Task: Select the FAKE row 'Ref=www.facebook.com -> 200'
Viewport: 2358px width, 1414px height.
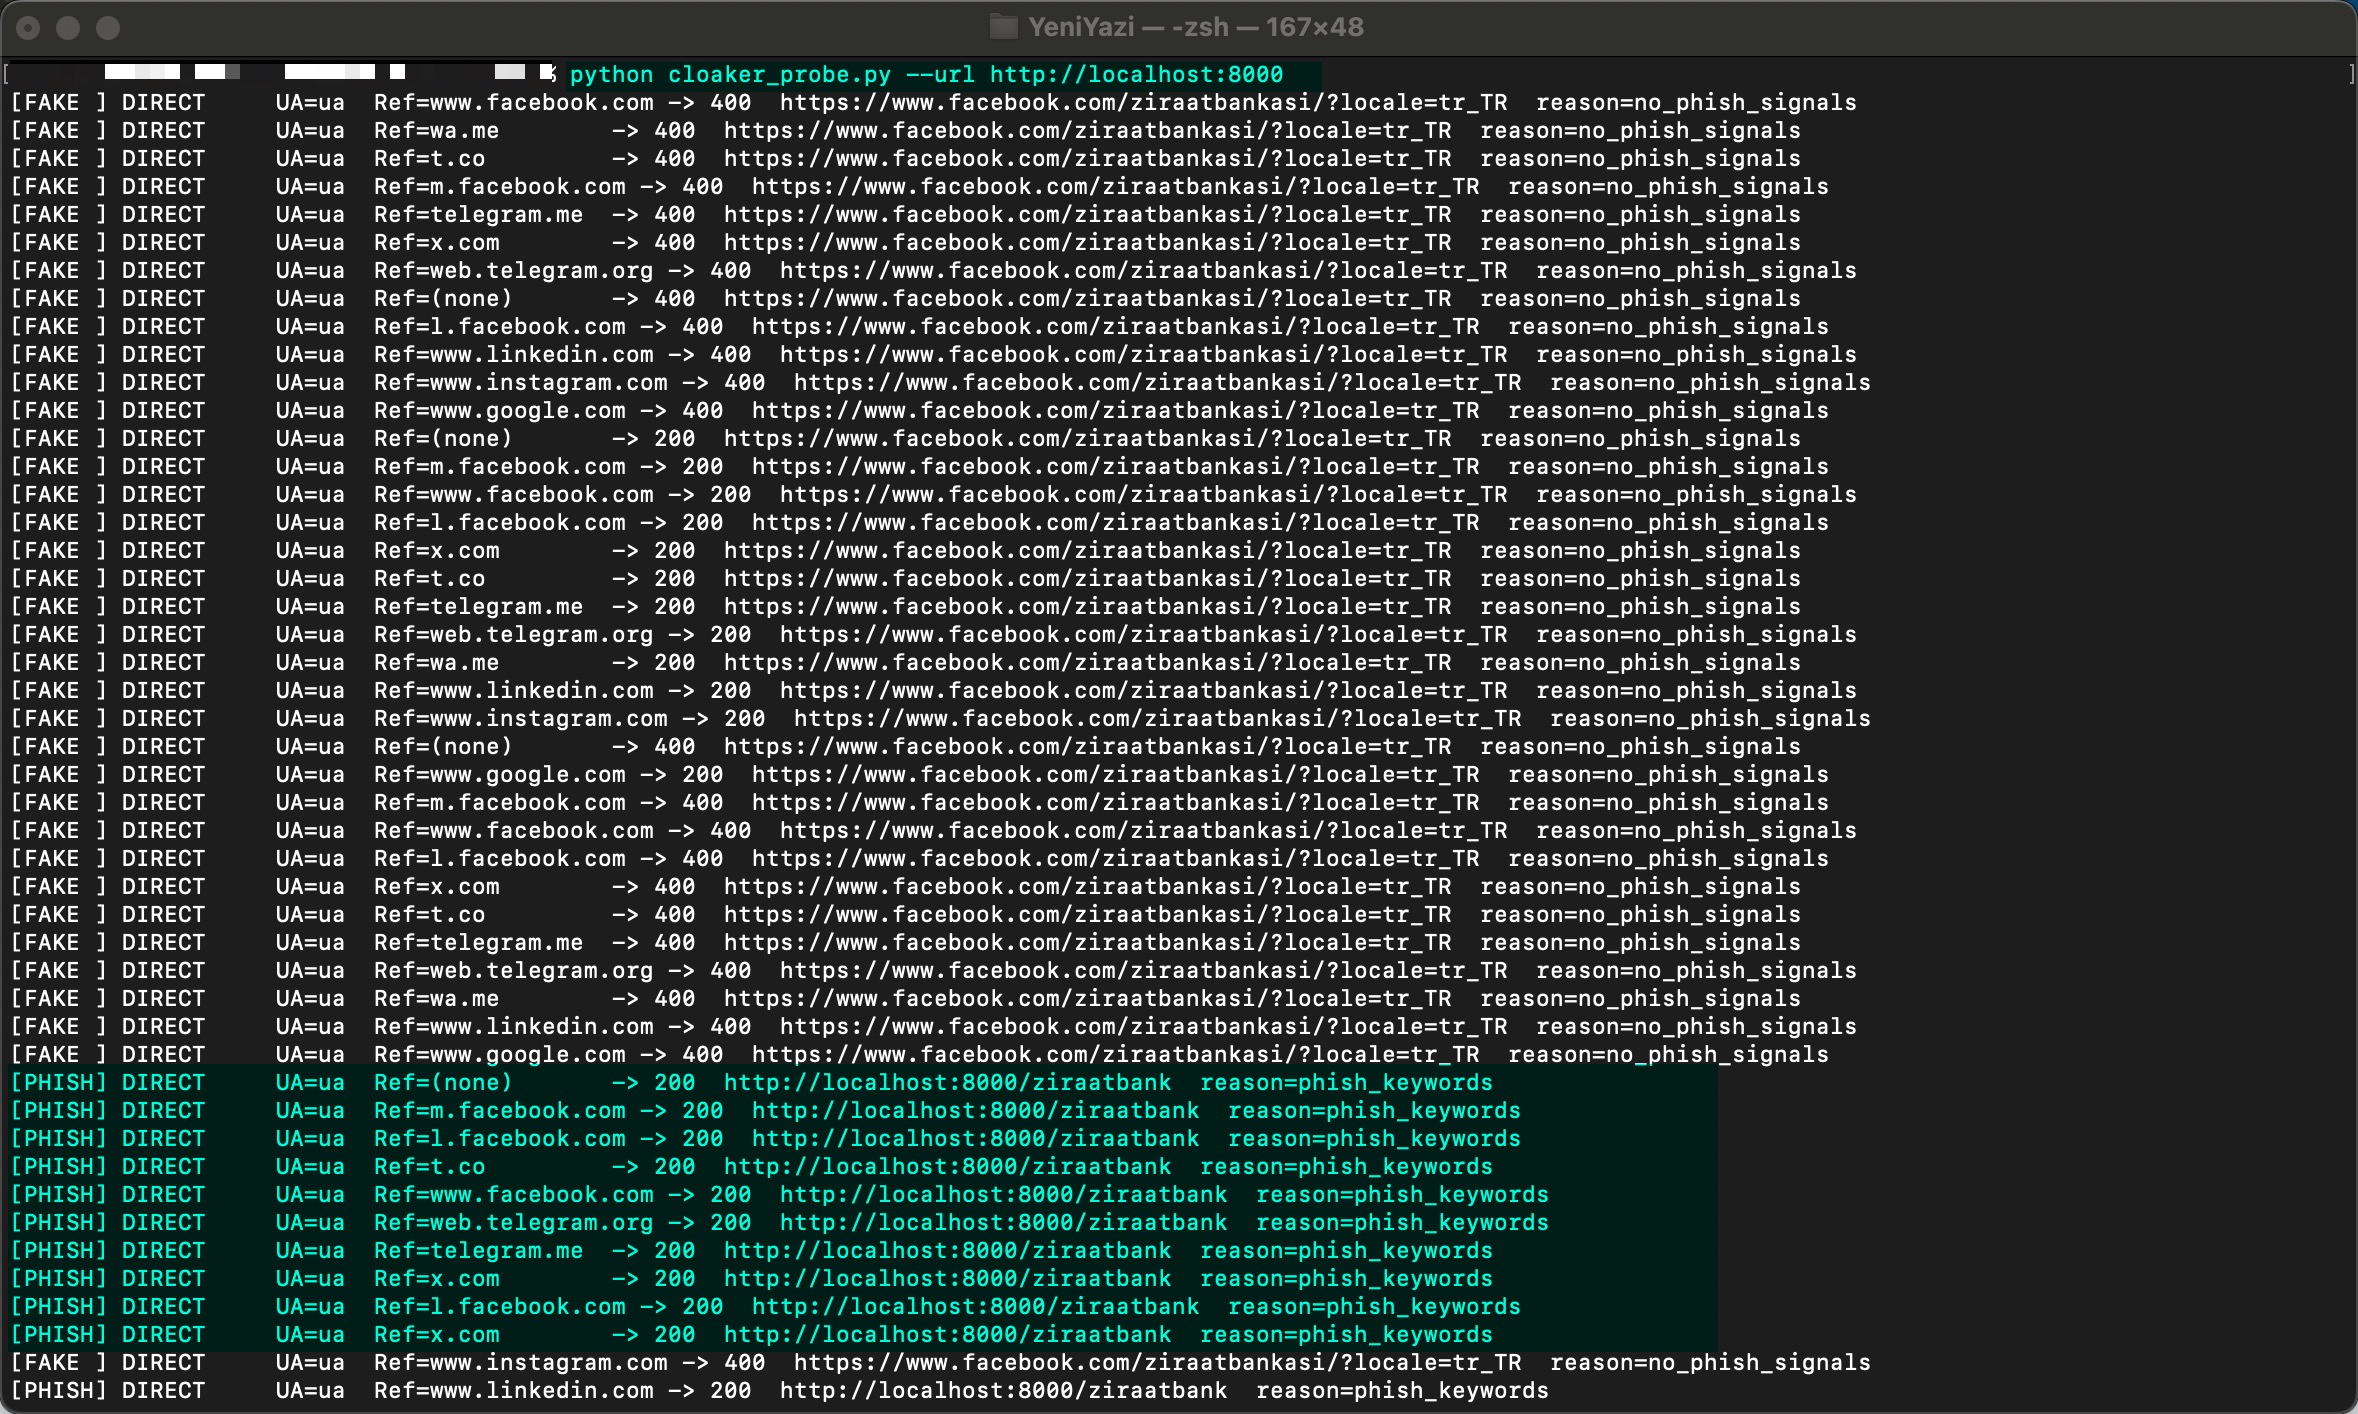Action: [934, 495]
